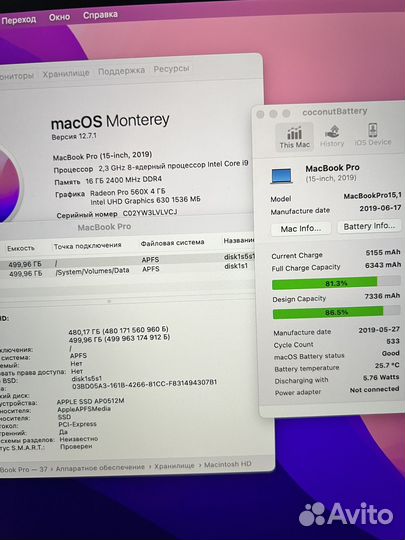
Task: Click the Файловая система column header
Action: click(x=172, y=243)
